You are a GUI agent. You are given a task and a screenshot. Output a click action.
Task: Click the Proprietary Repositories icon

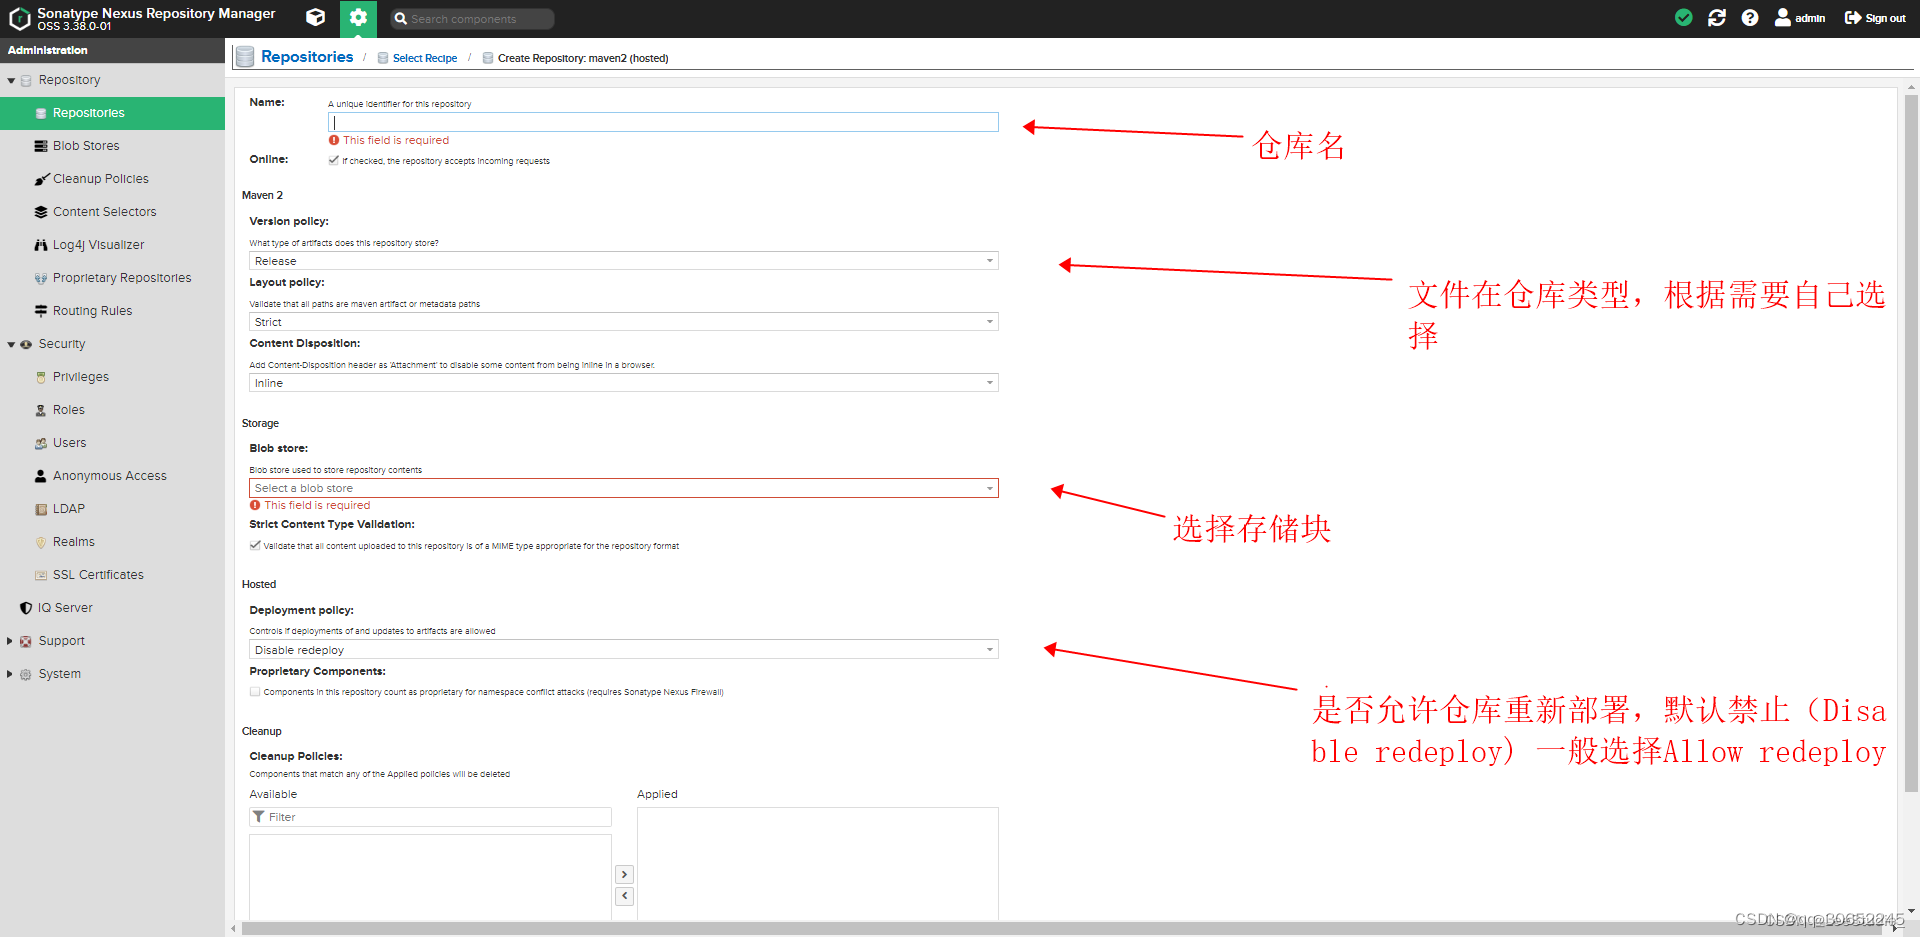tap(41, 278)
